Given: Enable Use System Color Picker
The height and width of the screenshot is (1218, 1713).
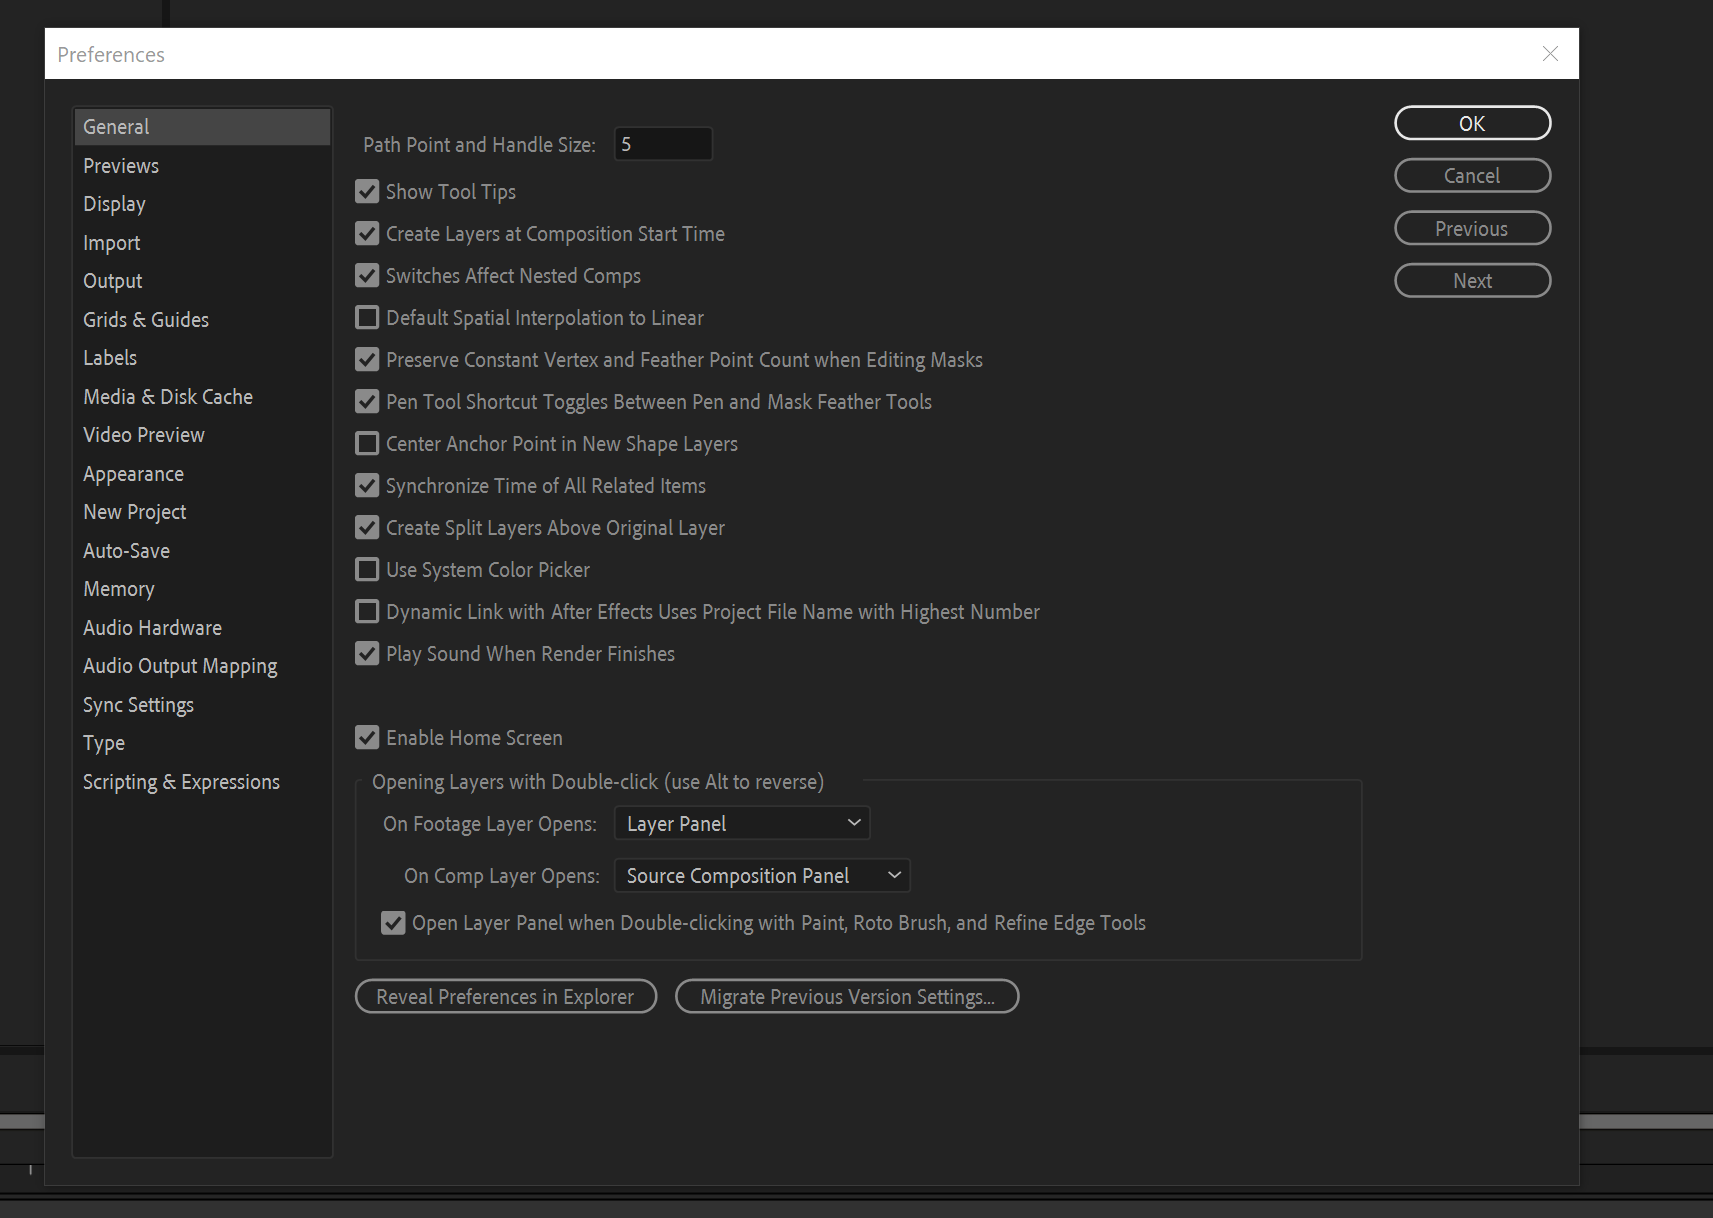Looking at the screenshot, I should coord(367,569).
